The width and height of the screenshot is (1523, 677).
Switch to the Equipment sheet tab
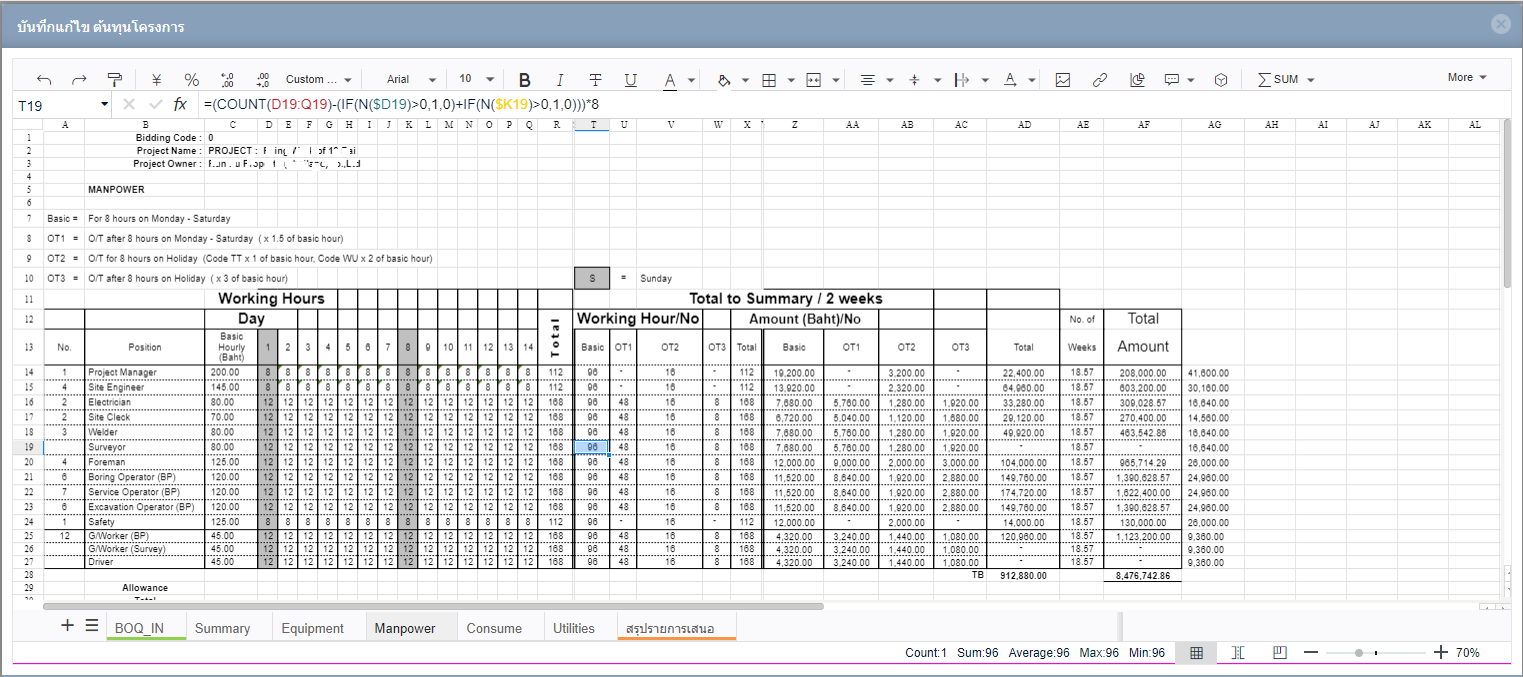click(312, 628)
